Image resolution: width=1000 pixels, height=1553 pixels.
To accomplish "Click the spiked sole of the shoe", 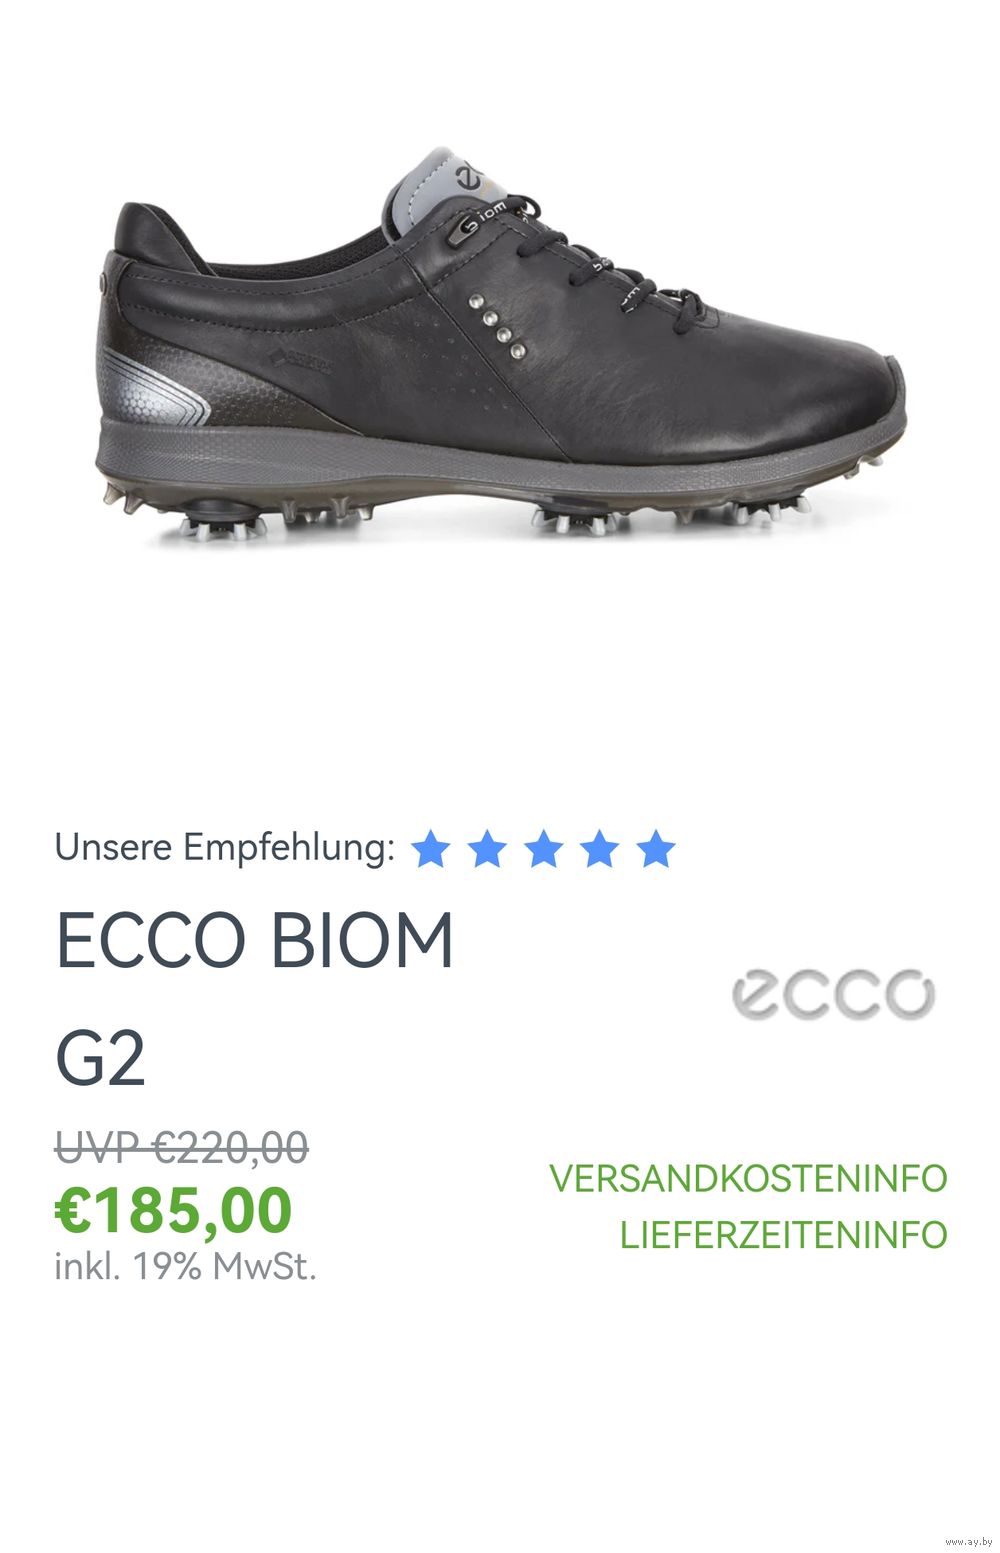I will 500,505.
